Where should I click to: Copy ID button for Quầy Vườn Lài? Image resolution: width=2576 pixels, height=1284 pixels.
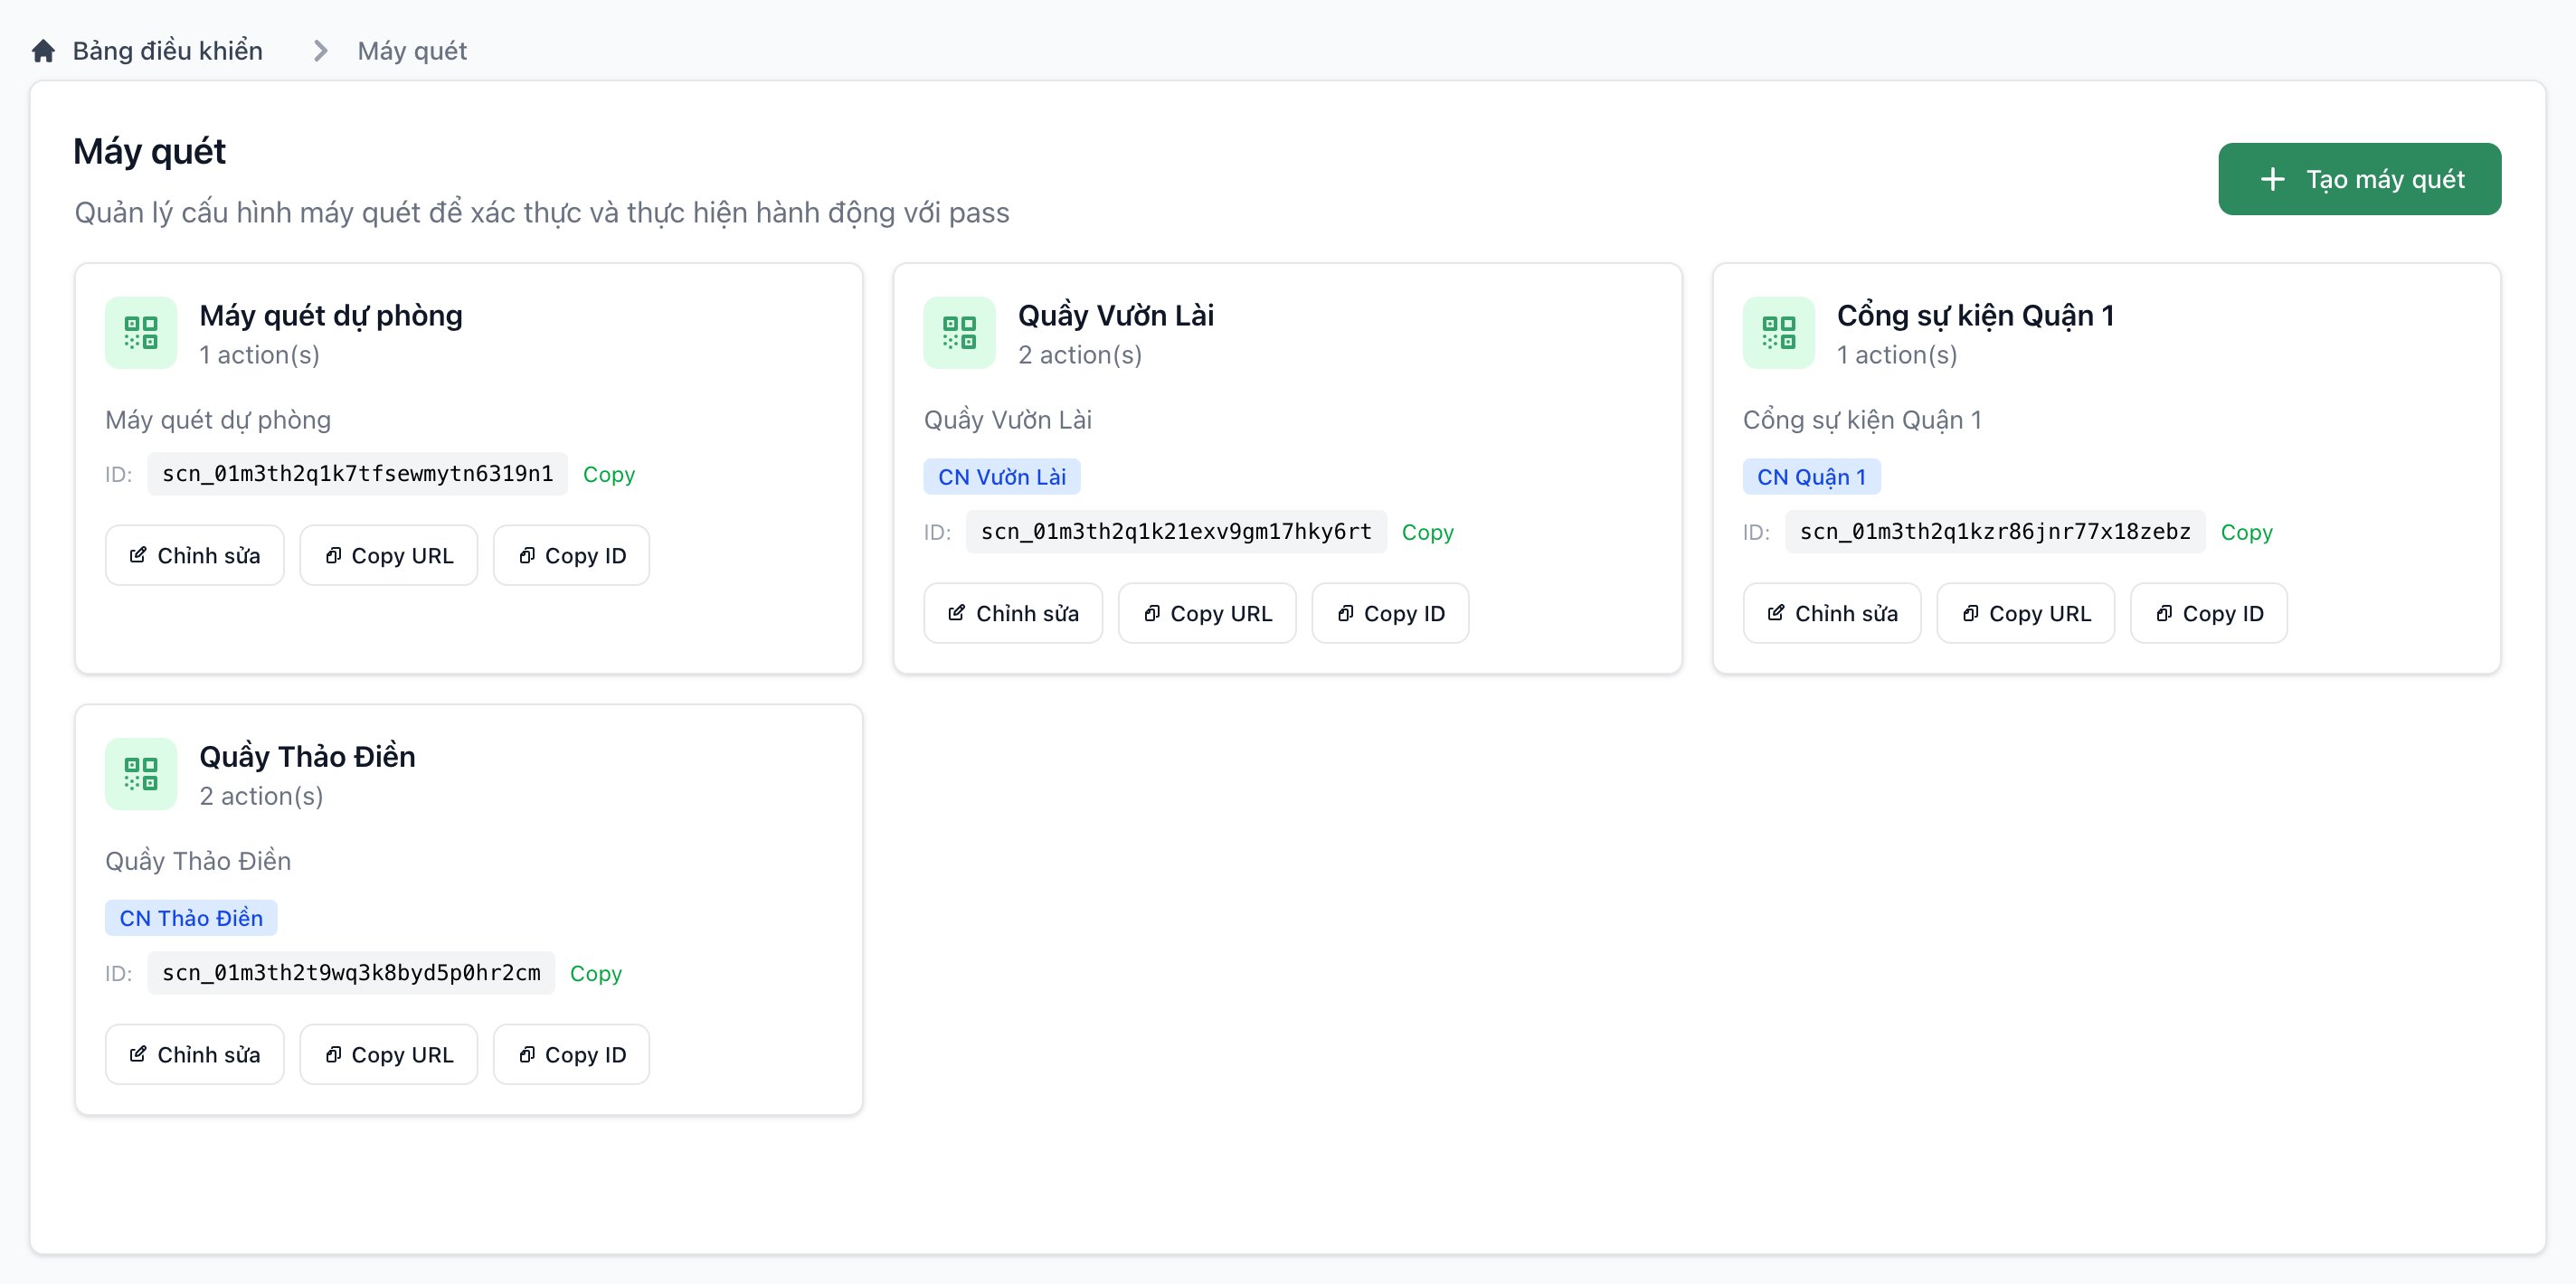tap(1390, 613)
